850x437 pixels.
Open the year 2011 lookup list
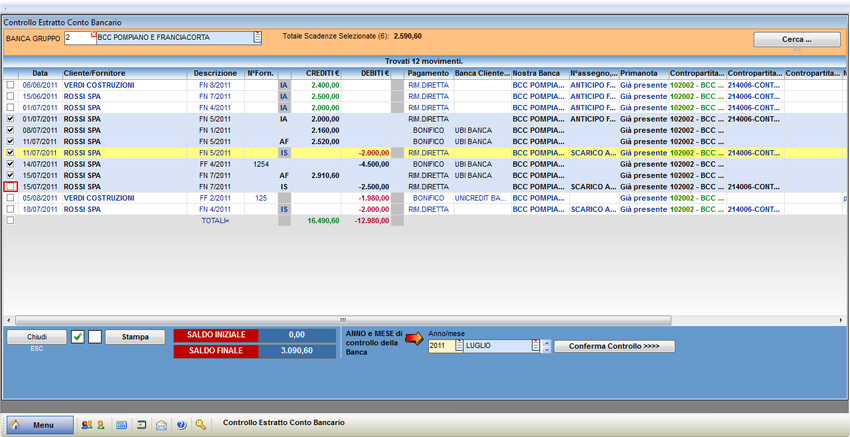459,346
